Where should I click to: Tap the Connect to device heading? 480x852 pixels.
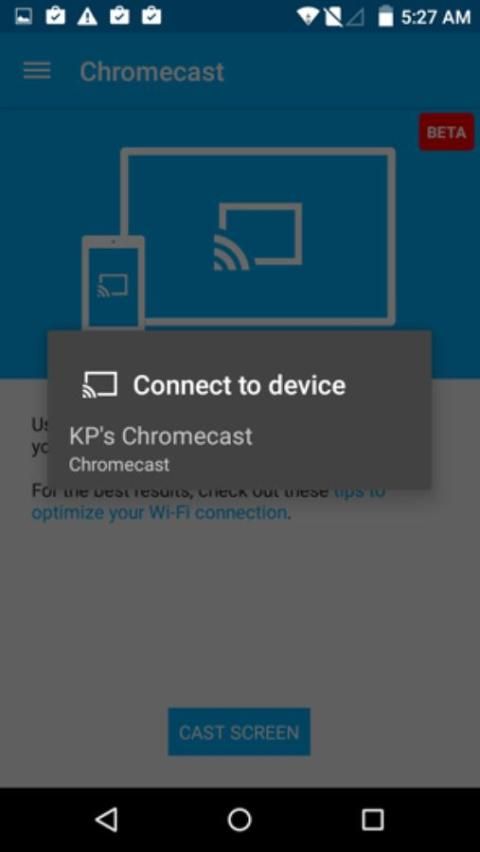point(239,385)
